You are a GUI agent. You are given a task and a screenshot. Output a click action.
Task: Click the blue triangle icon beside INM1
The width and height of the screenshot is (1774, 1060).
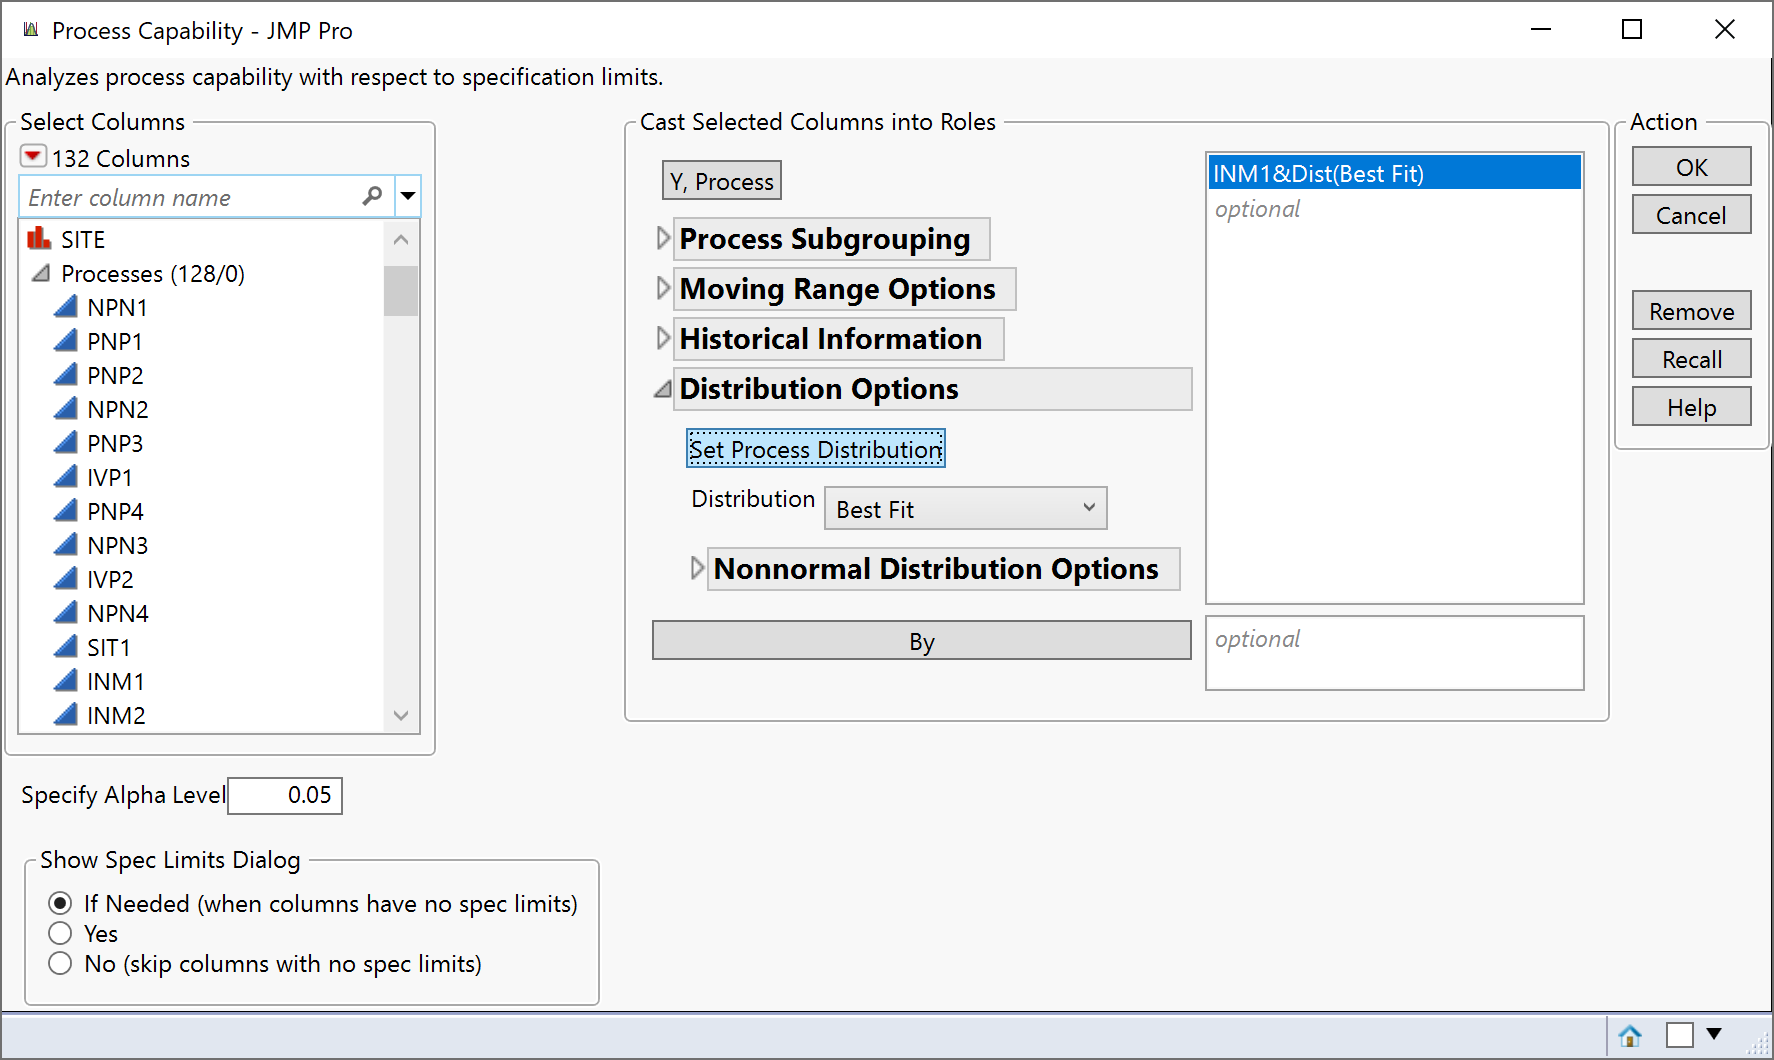tap(65, 680)
